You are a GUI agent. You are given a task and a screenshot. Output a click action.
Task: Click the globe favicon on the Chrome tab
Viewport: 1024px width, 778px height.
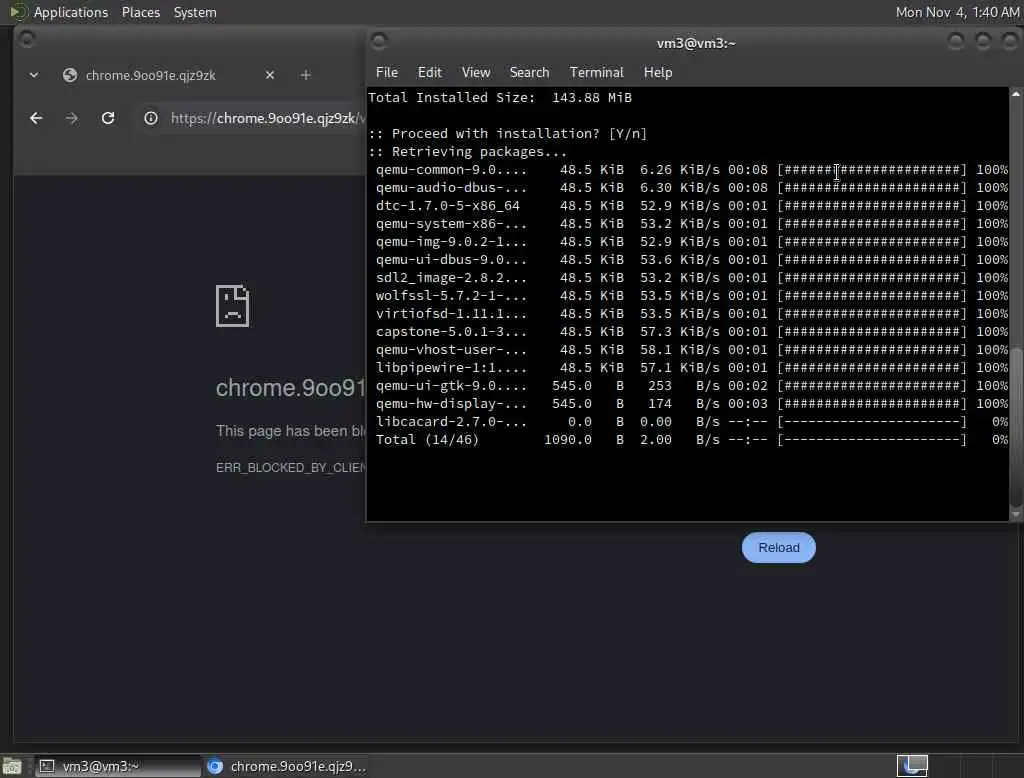[70, 75]
